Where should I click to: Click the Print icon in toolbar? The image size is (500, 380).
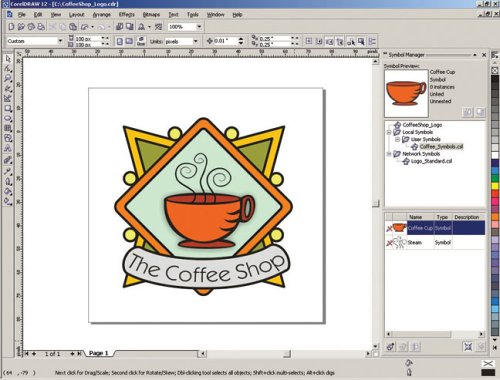[41, 27]
